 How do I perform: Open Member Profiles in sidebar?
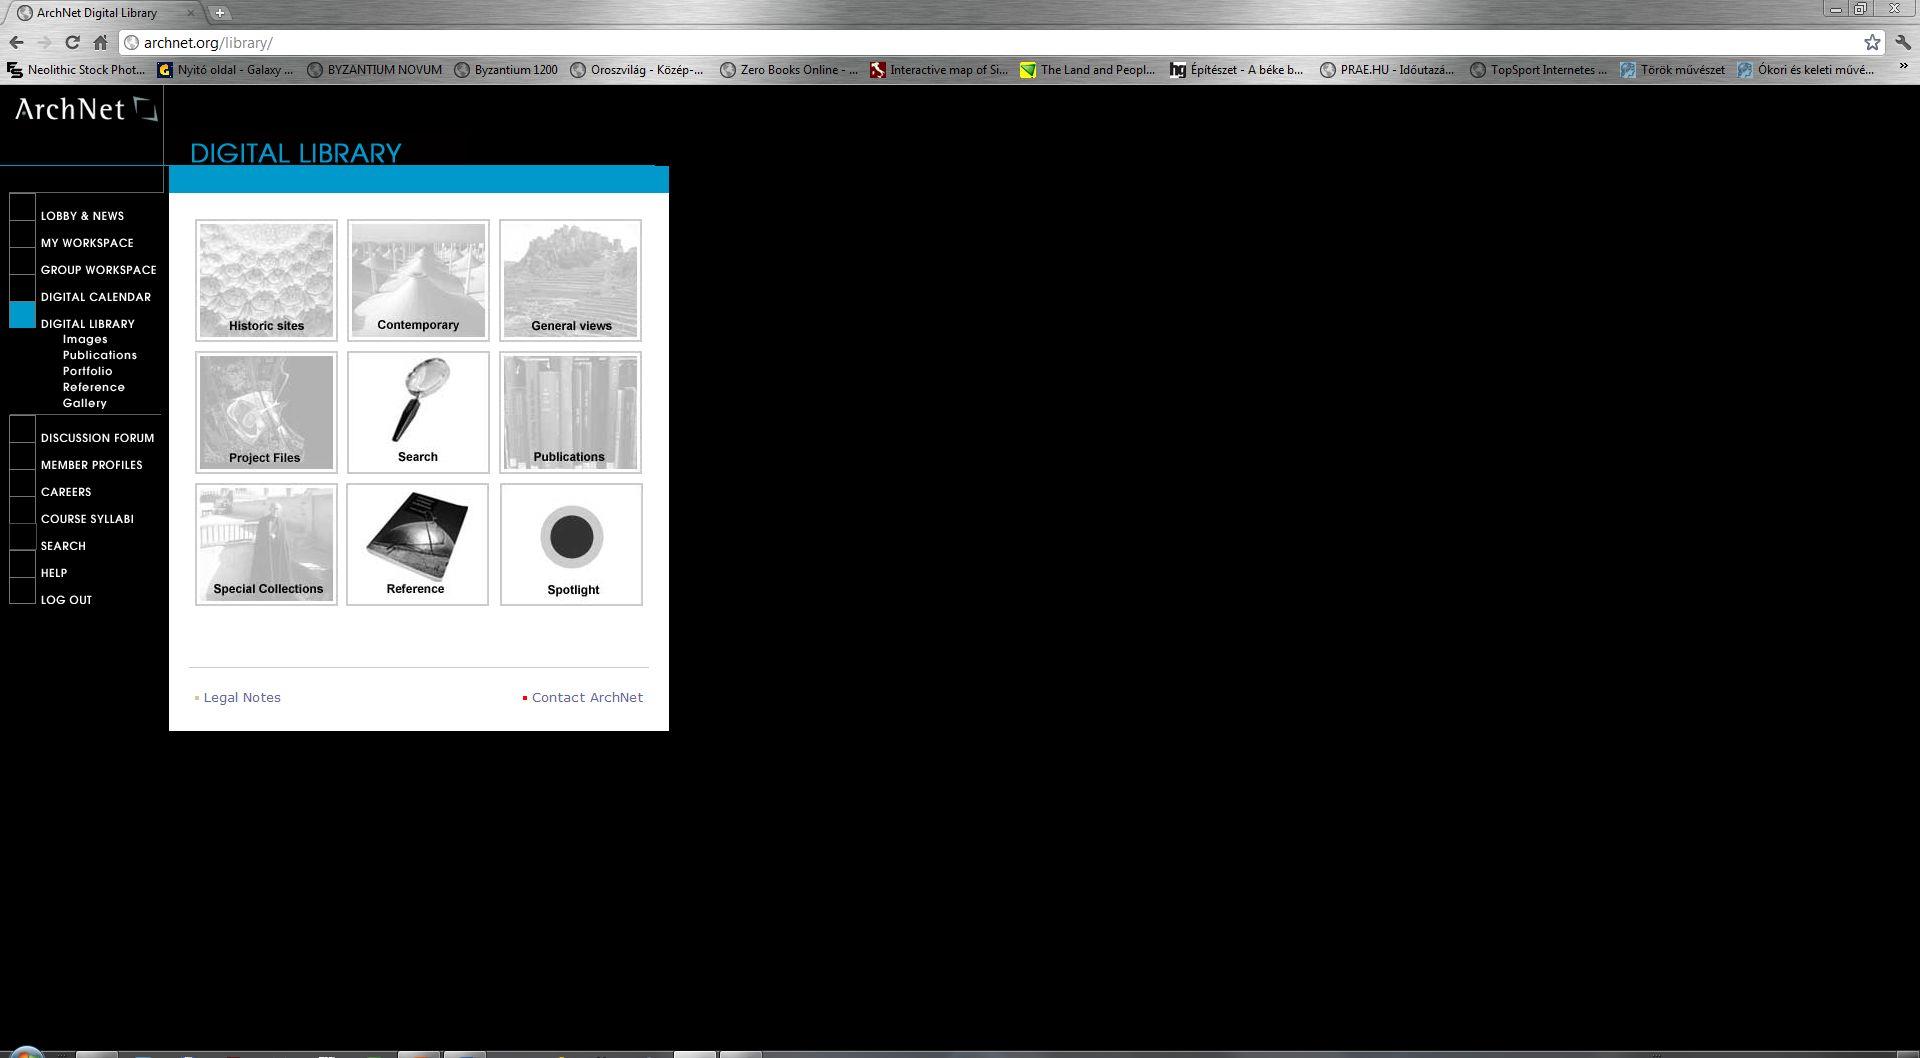click(91, 465)
